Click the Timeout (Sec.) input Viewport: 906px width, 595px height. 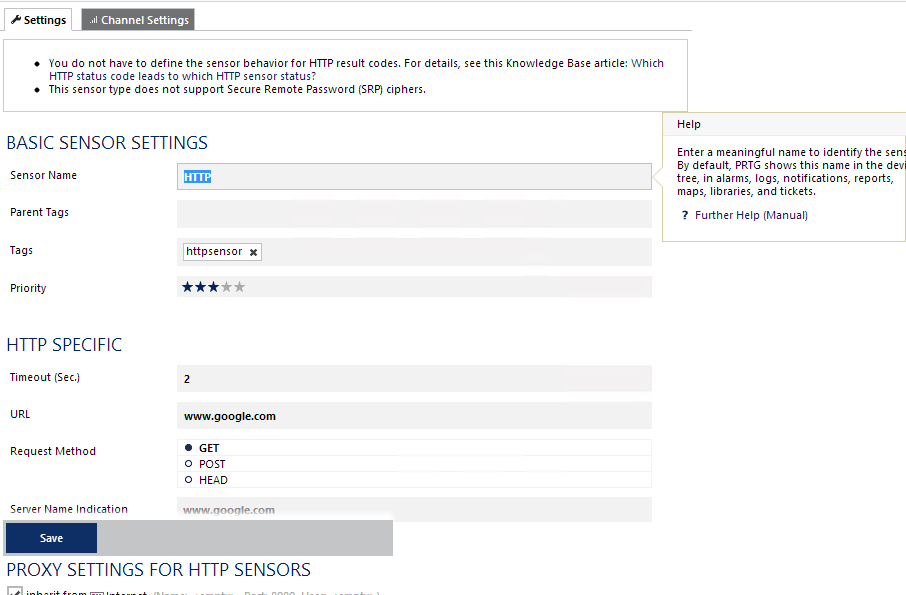[x=414, y=379]
